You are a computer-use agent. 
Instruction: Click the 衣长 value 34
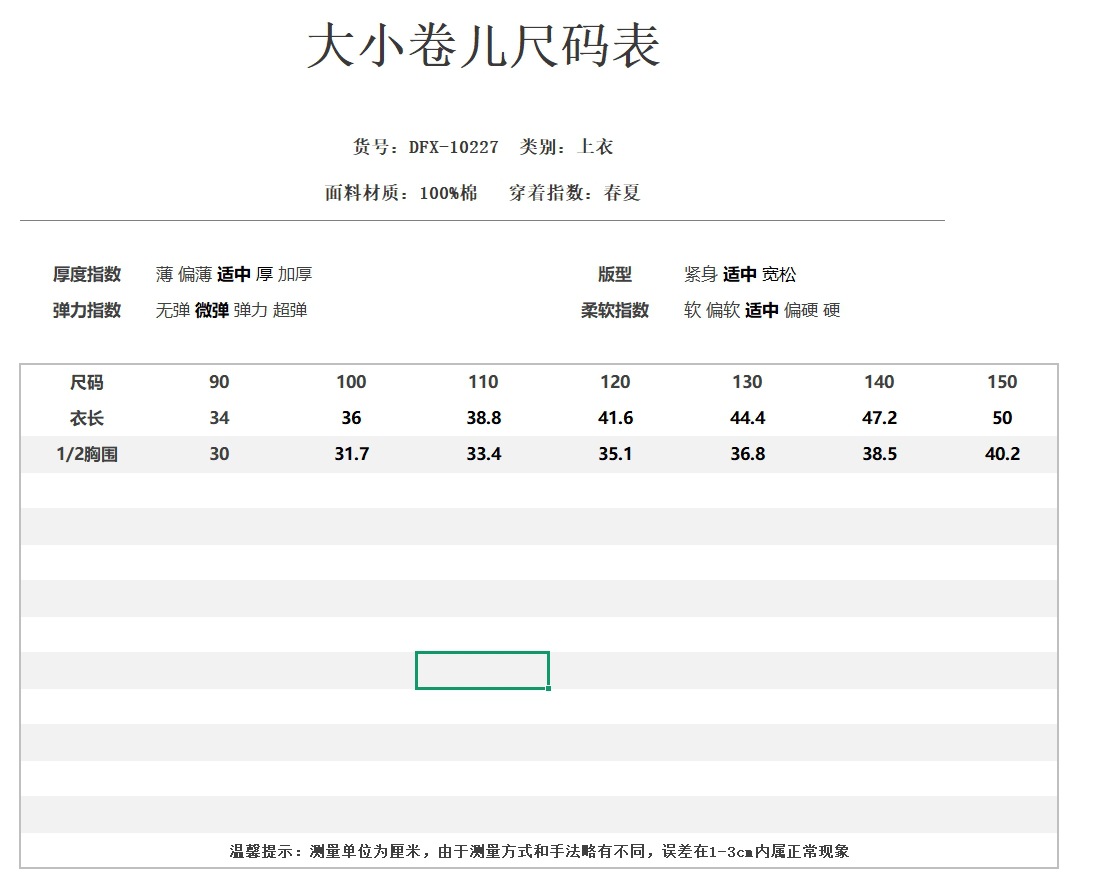(219, 418)
